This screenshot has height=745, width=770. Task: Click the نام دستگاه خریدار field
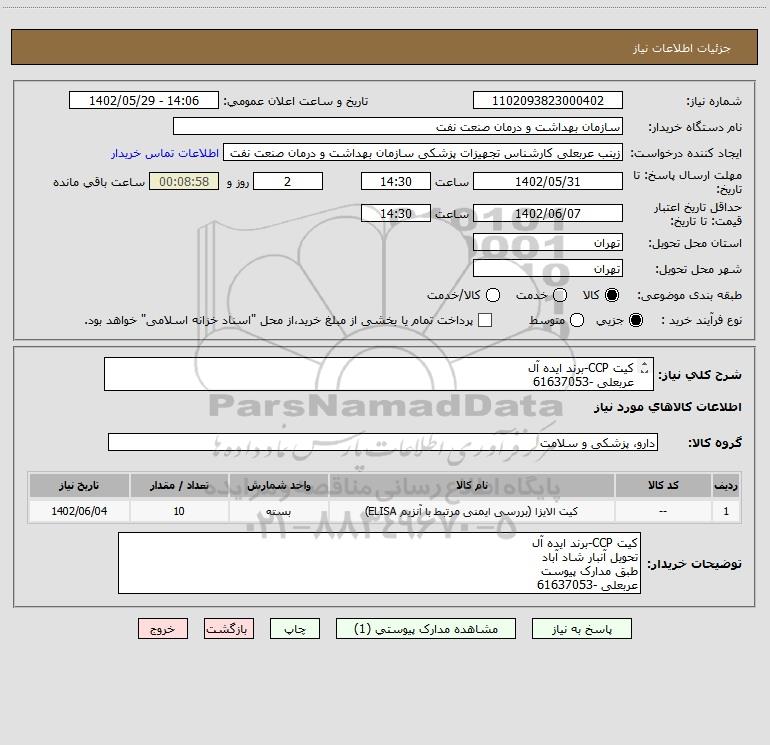(x=398, y=126)
